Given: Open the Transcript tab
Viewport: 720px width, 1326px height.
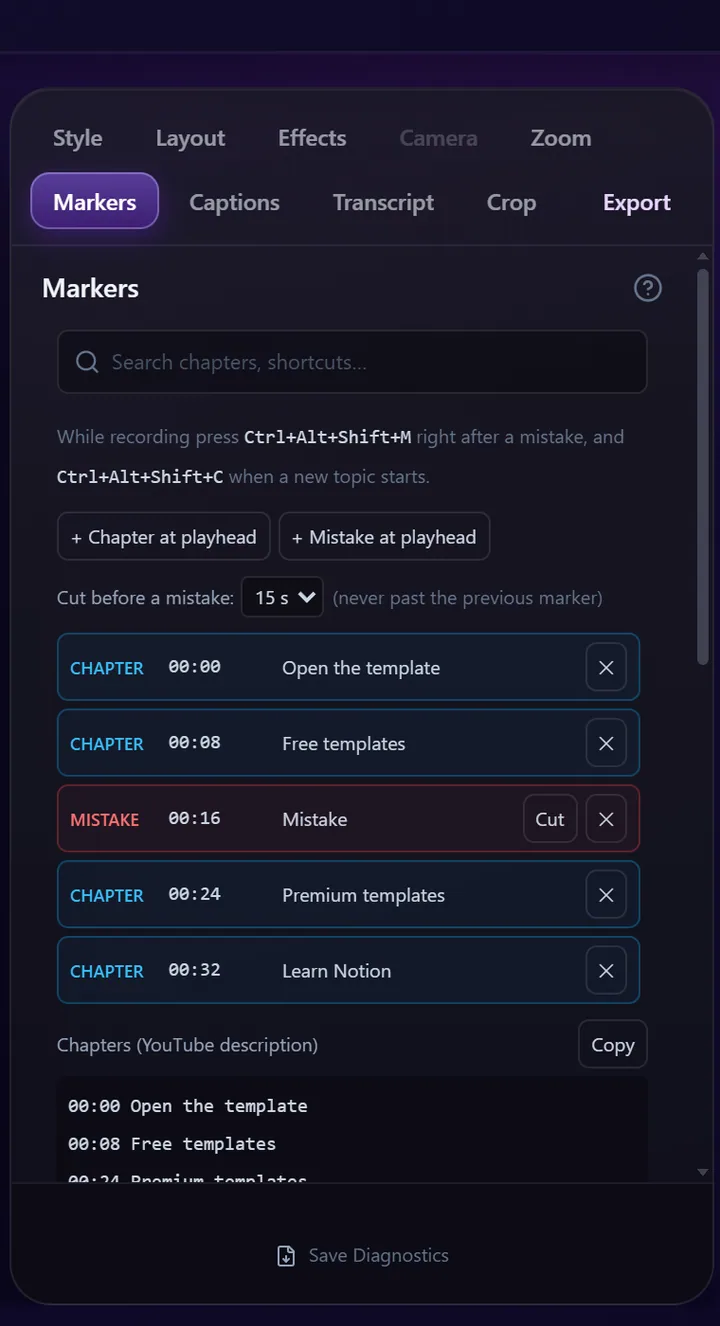Looking at the screenshot, I should [383, 202].
